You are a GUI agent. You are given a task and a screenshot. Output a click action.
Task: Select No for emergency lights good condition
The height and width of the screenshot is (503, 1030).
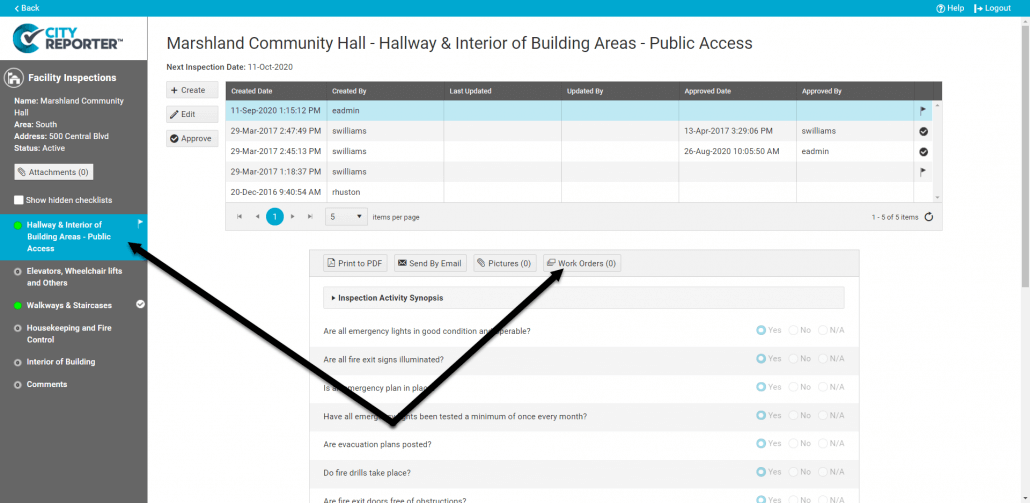coord(795,330)
